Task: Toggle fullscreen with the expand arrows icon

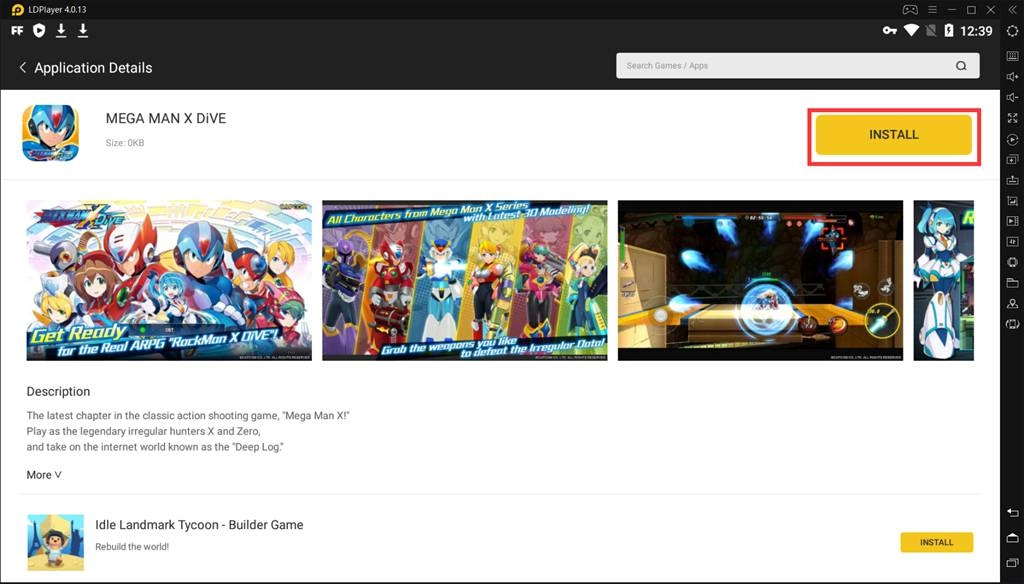Action: click(x=1012, y=118)
